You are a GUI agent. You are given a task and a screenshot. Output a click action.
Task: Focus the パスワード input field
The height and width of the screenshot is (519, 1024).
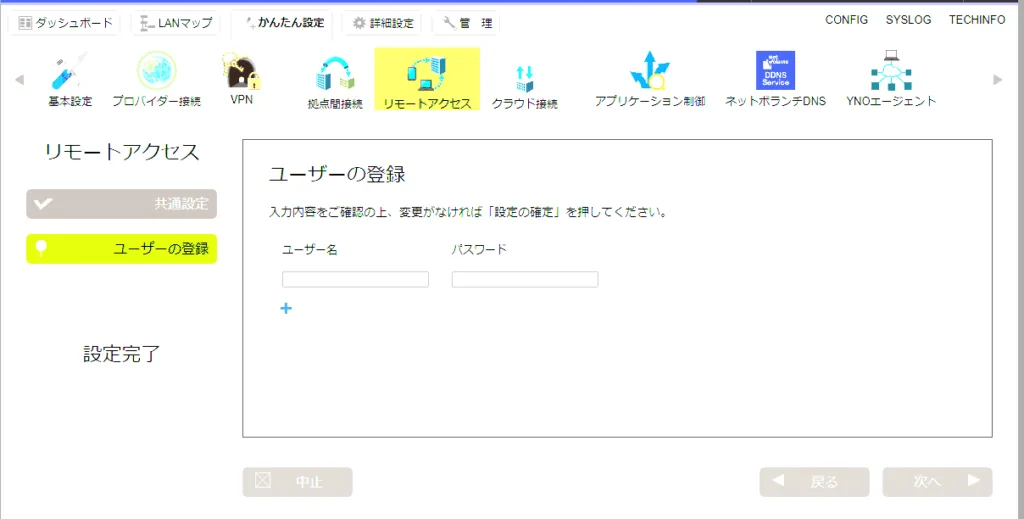coord(525,279)
